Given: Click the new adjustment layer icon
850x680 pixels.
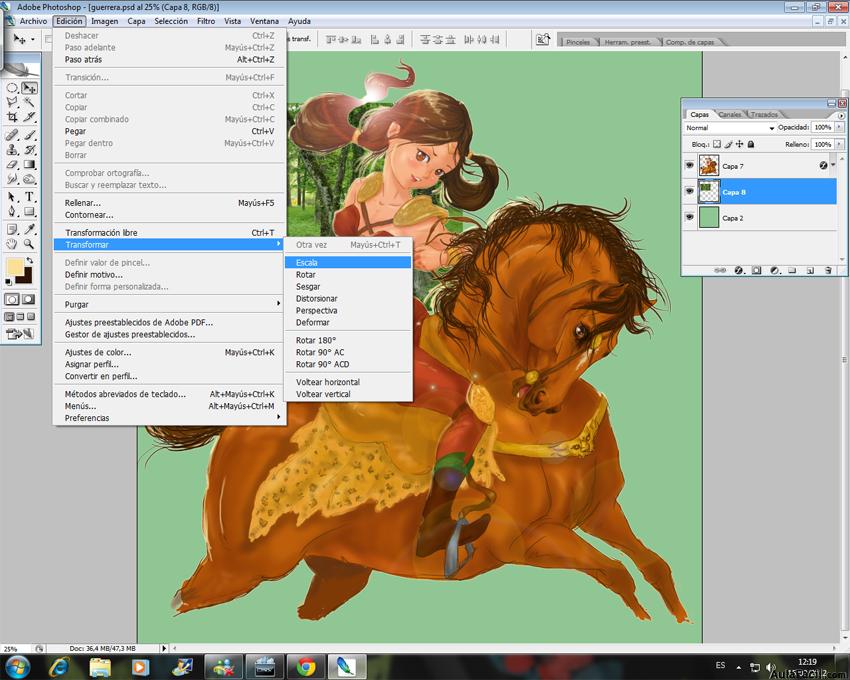Looking at the screenshot, I should click(x=775, y=270).
